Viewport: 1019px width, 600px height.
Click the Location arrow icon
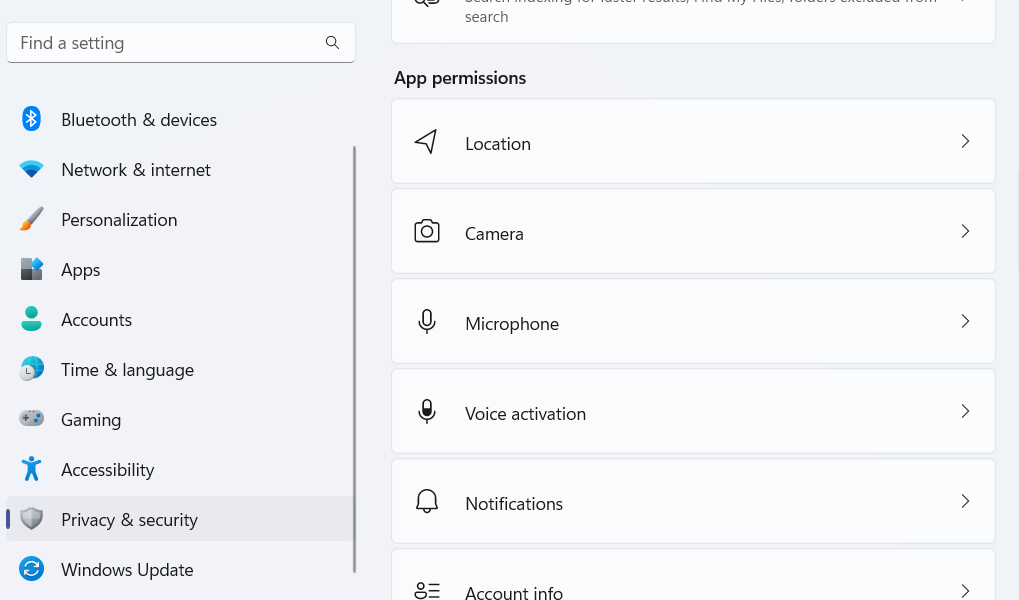(x=426, y=142)
